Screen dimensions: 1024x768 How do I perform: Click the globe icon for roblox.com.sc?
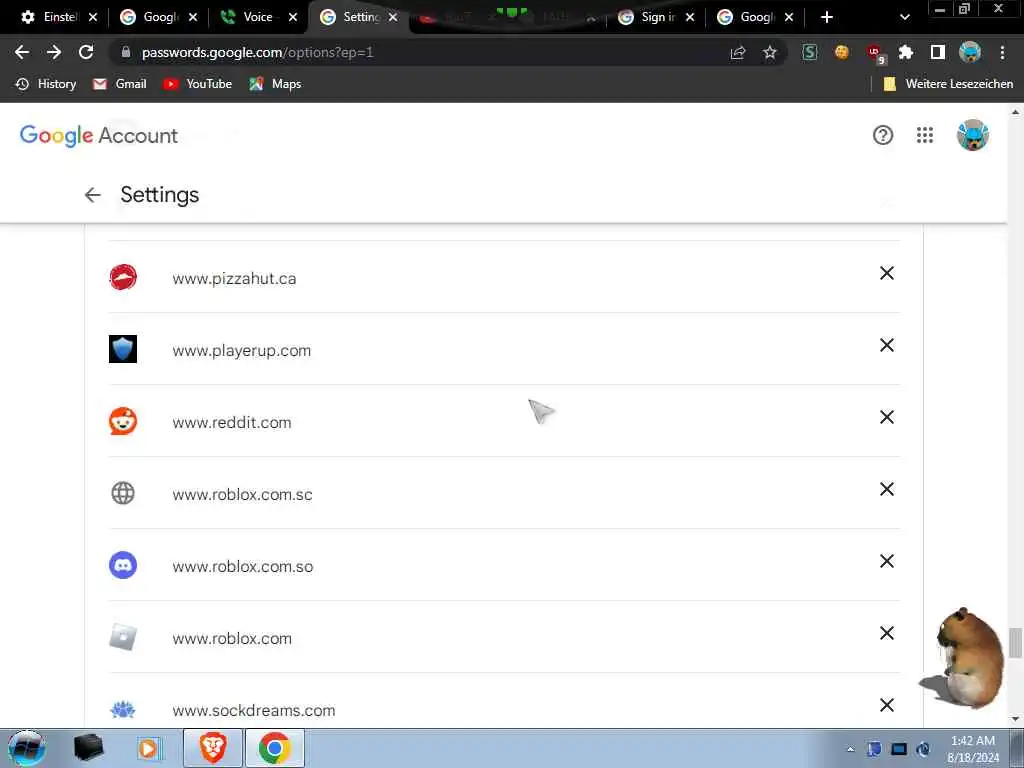coord(123,493)
